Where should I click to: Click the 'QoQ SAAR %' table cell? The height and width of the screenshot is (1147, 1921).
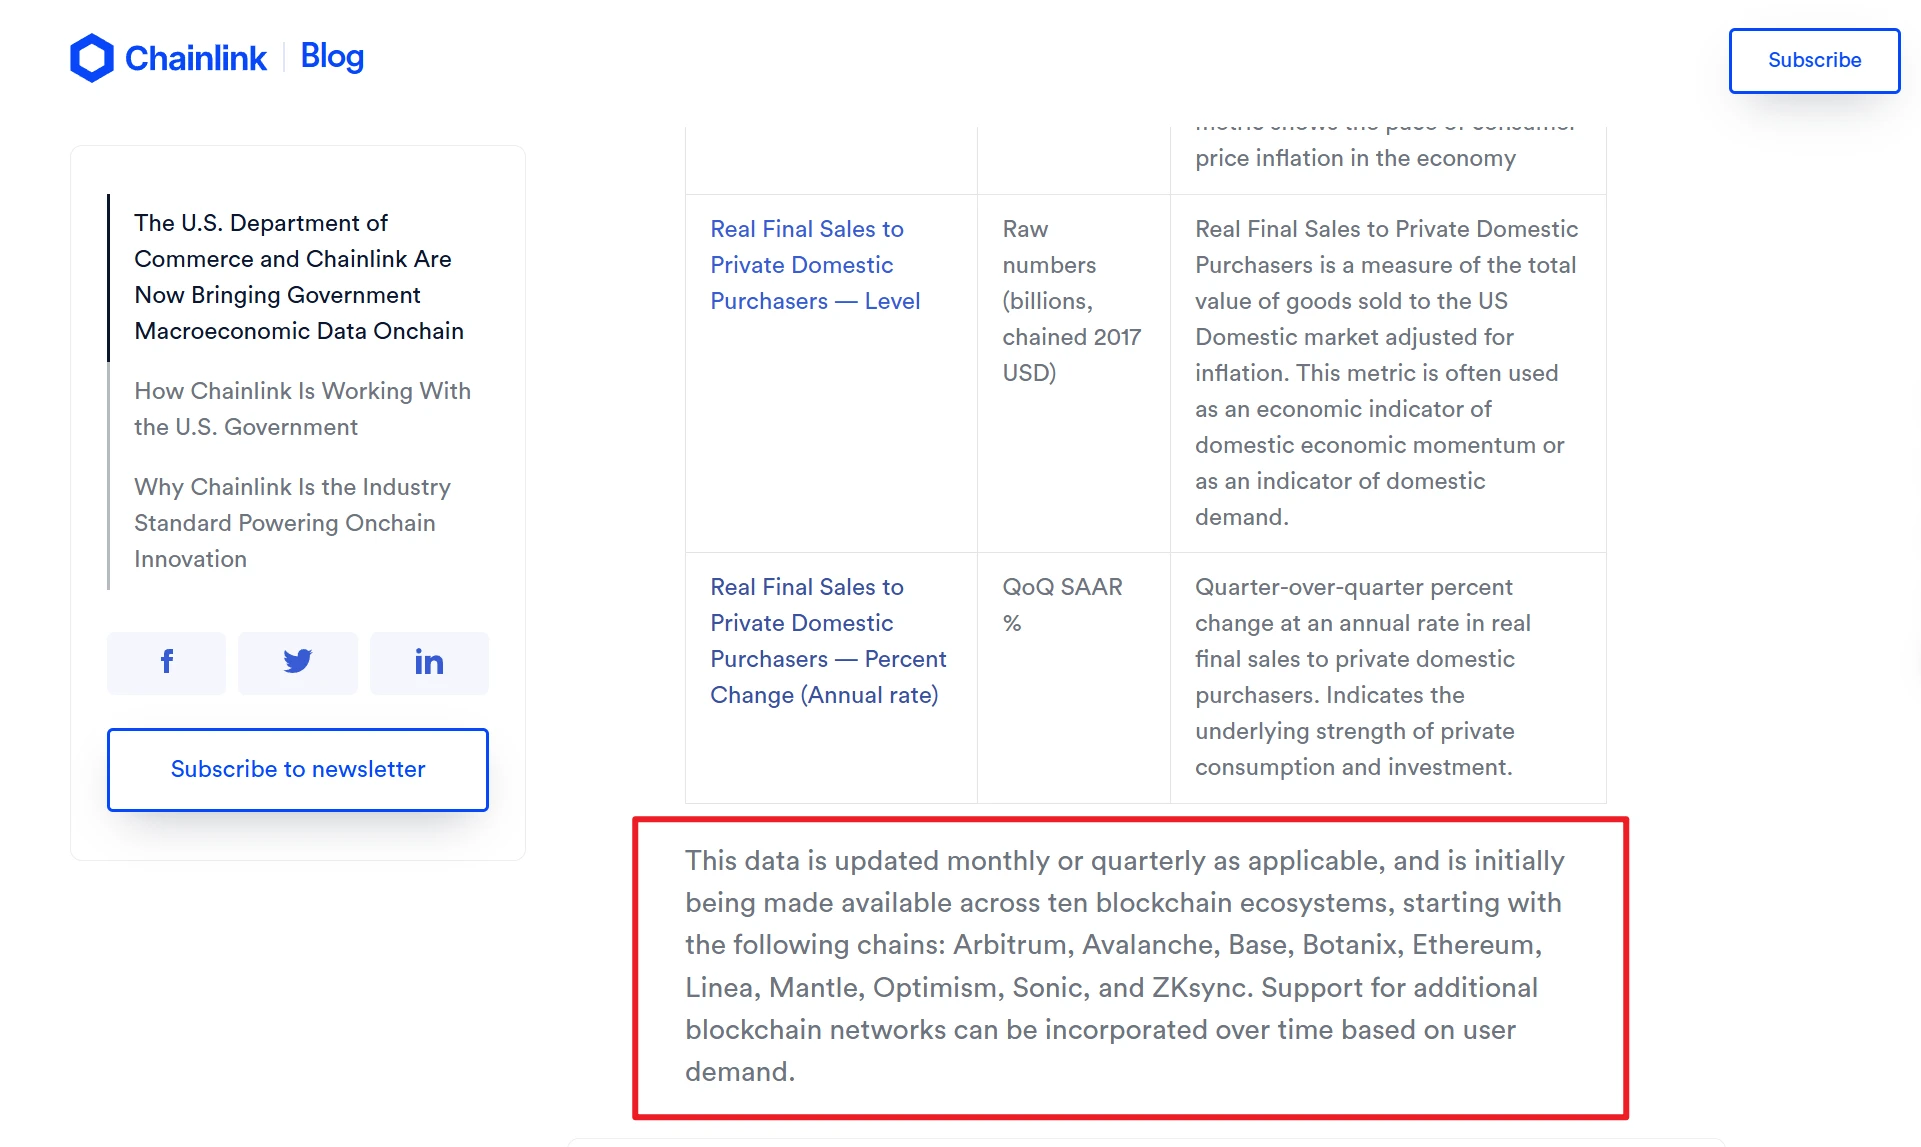(x=1062, y=604)
